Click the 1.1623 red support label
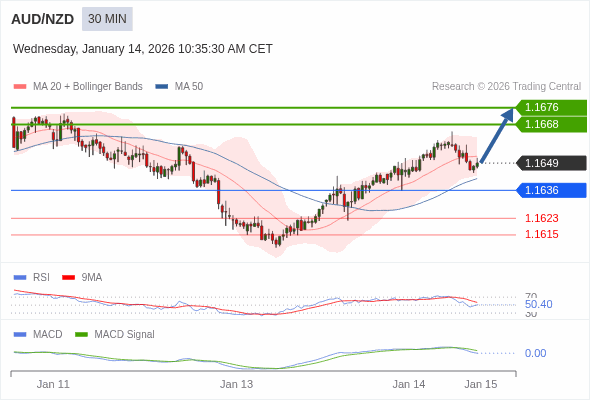Screen dimensions: 590x400 coord(542,218)
